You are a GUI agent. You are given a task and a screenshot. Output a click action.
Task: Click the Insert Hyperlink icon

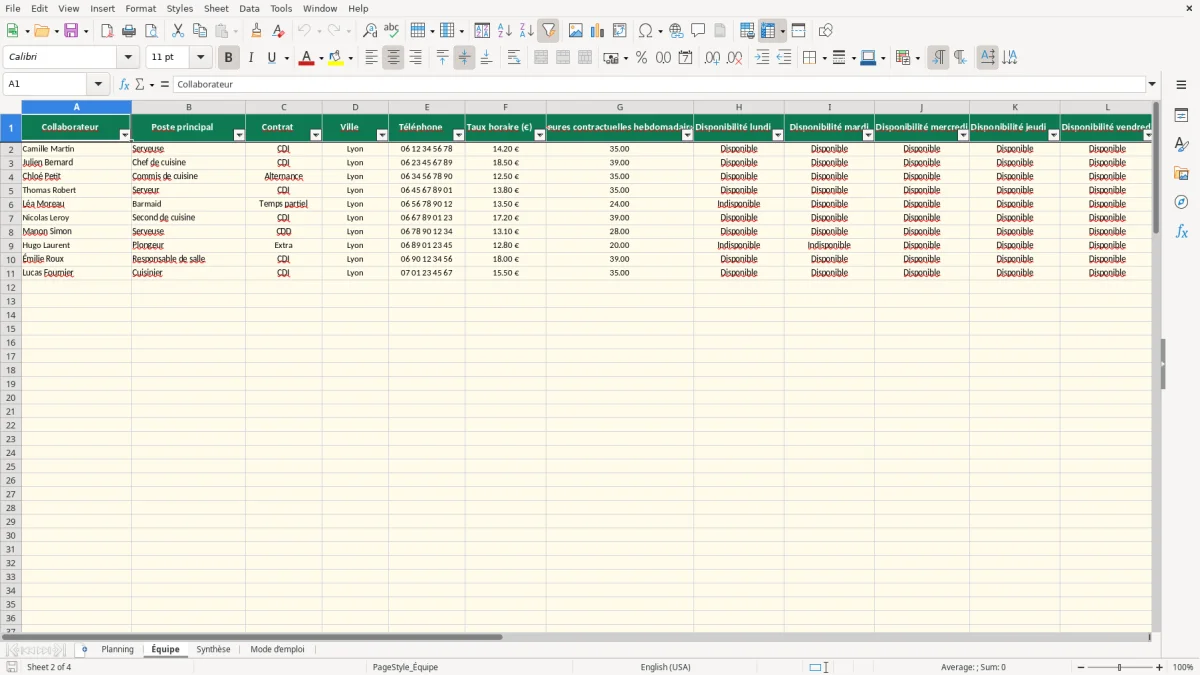pyautogui.click(x=677, y=31)
